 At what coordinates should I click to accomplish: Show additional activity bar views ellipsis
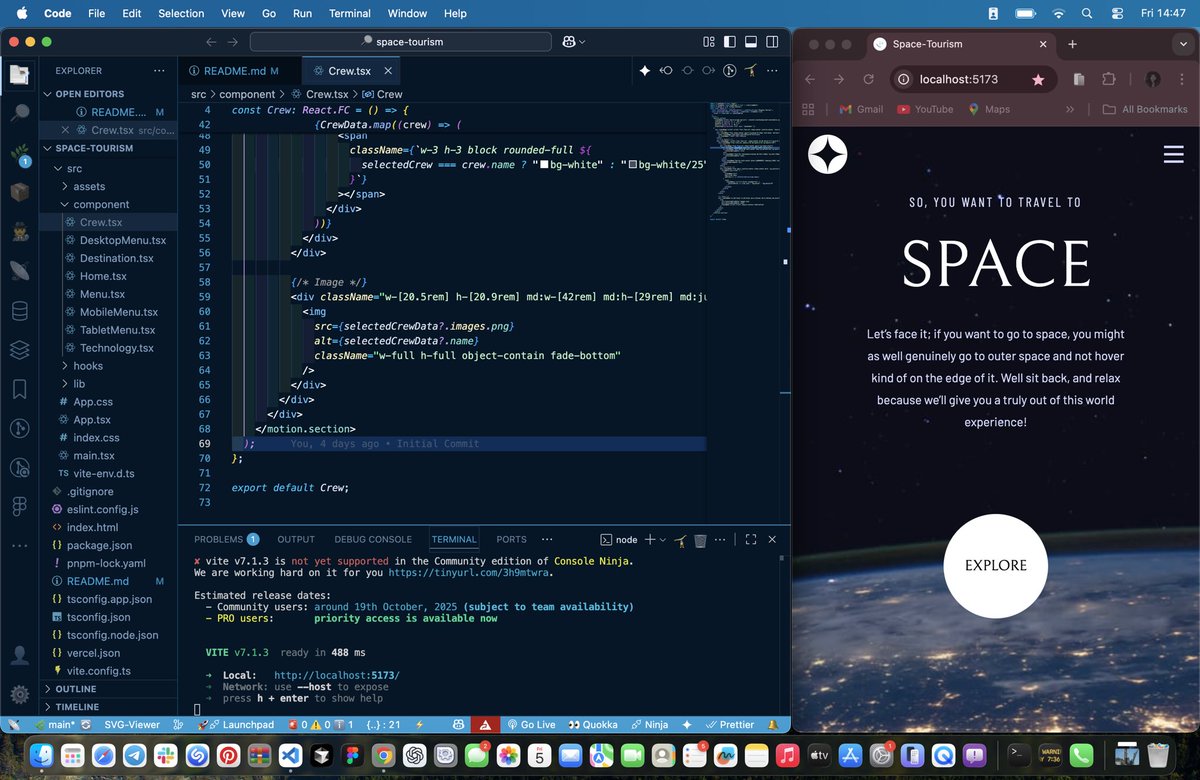tap(20, 546)
